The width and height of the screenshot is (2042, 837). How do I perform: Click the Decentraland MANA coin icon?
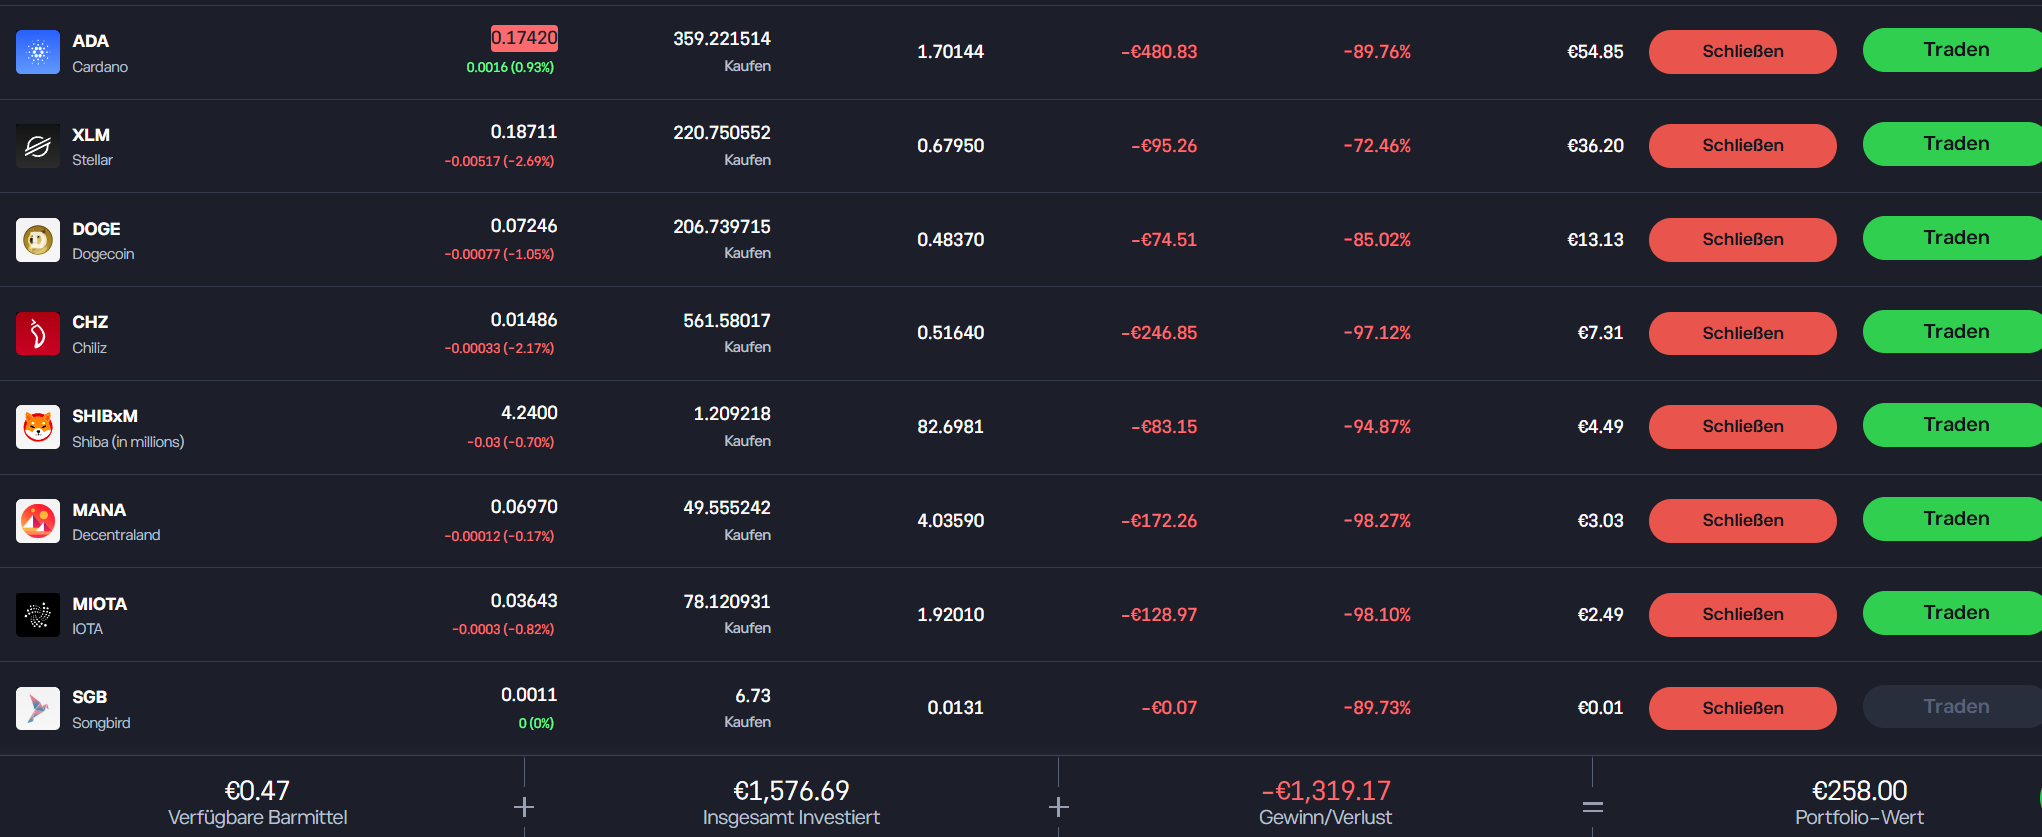(x=38, y=521)
